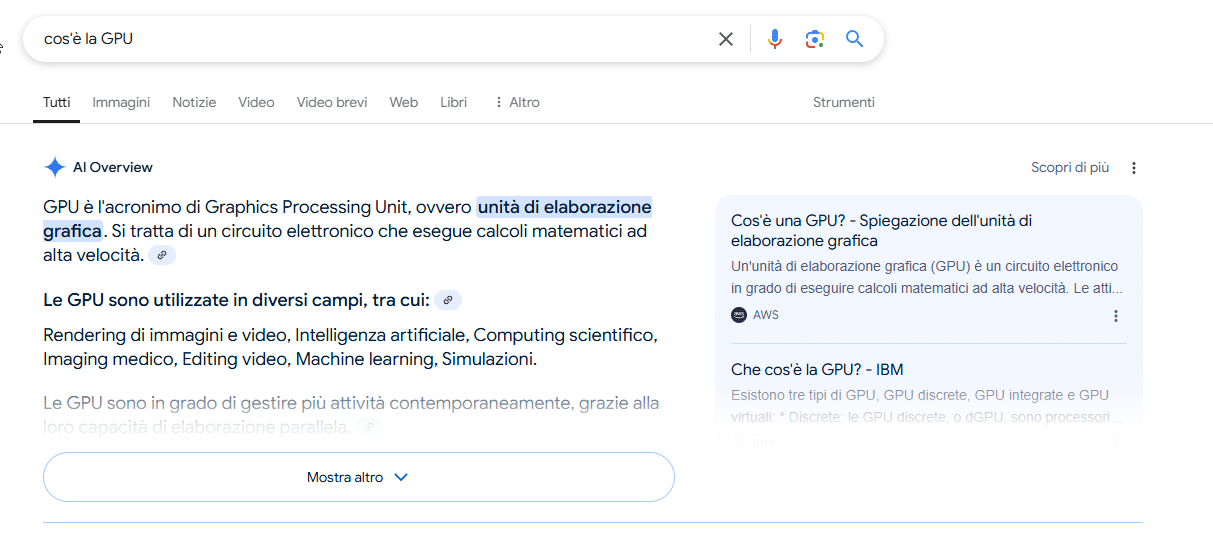Click link icon after 'alta velocità'
This screenshot has width=1213, height=551.
162,256
